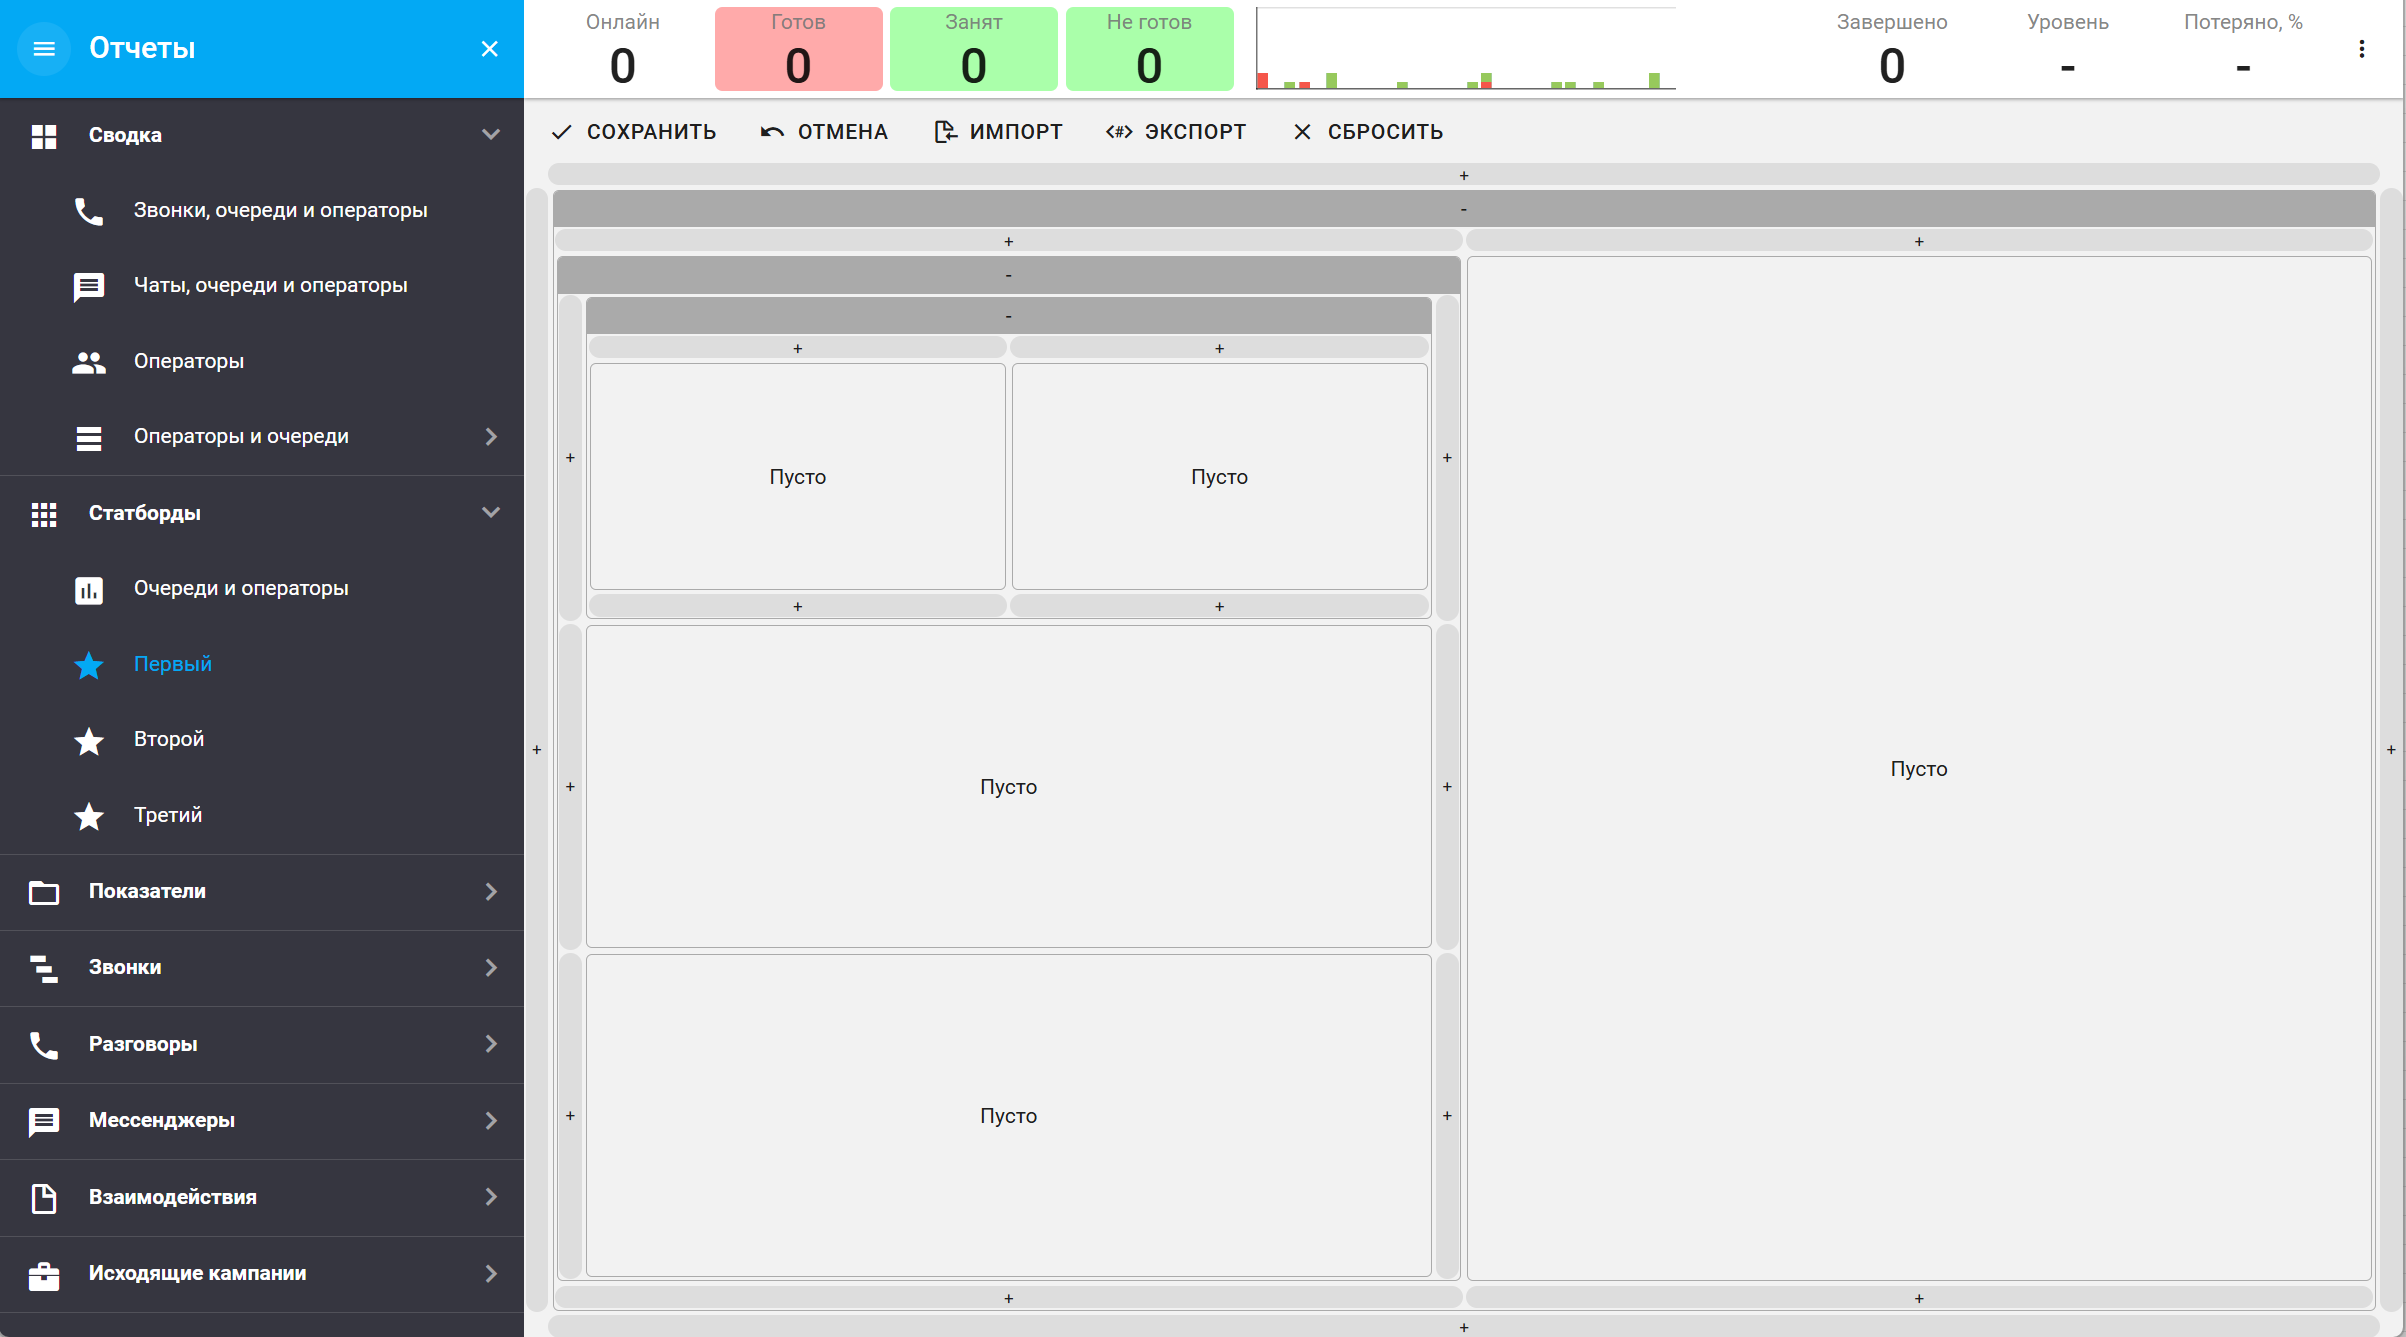The width and height of the screenshot is (2406, 1337).
Task: Close the Отчеты sidebar panel
Action: click(x=489, y=48)
